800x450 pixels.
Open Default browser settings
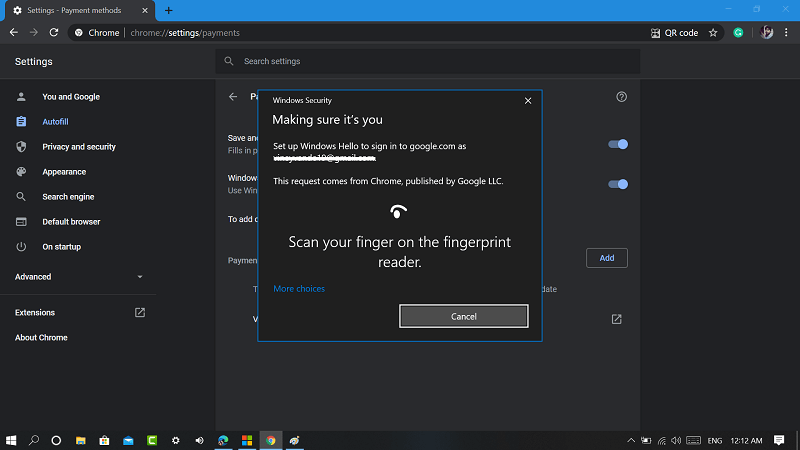pos(71,222)
